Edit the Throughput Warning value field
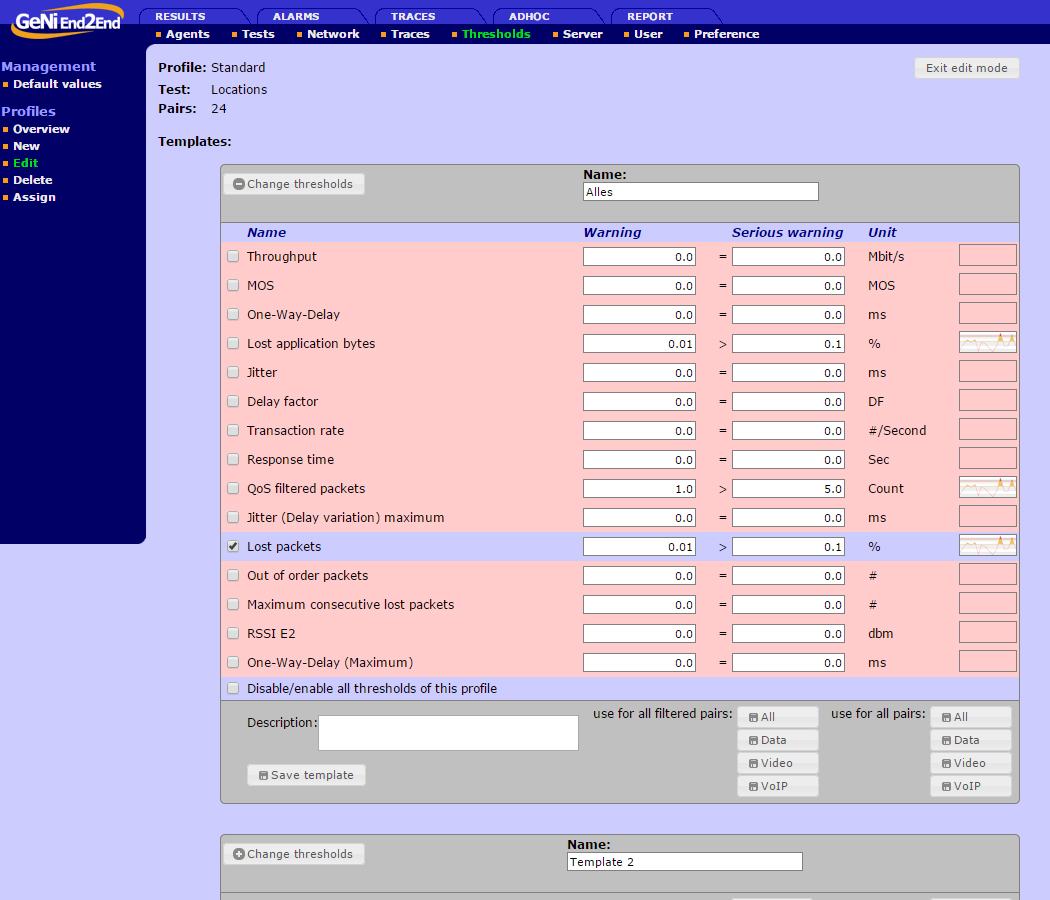Viewport: 1050px width, 900px height. [x=639, y=256]
